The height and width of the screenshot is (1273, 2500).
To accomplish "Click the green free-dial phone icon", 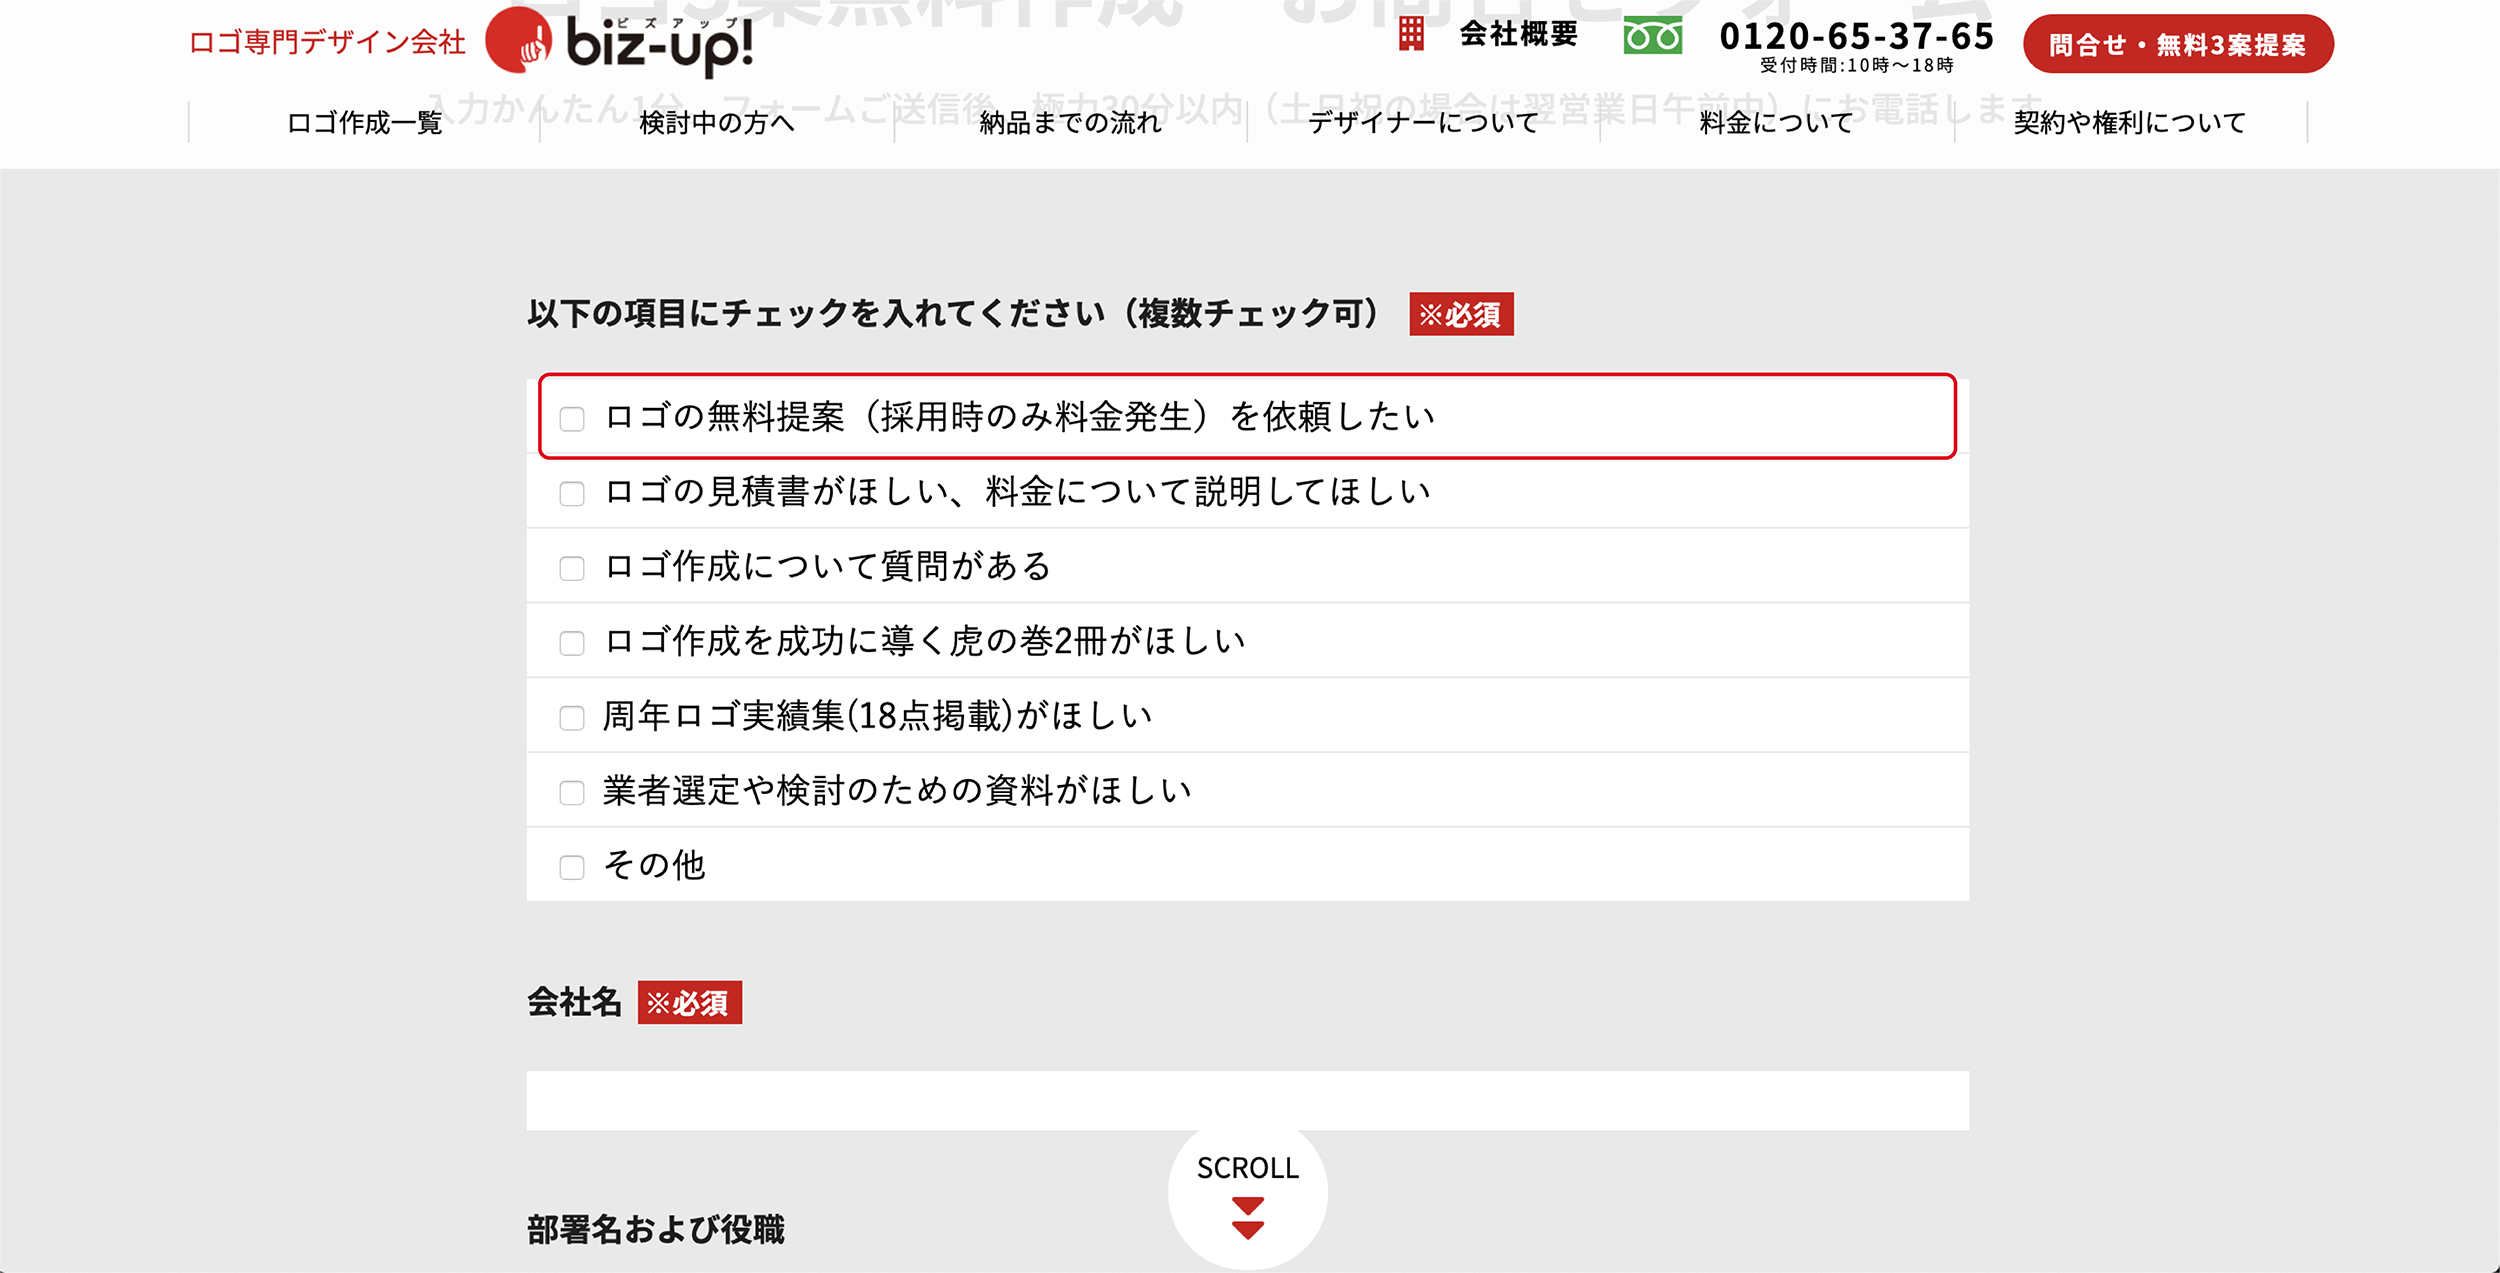I will click(1652, 37).
